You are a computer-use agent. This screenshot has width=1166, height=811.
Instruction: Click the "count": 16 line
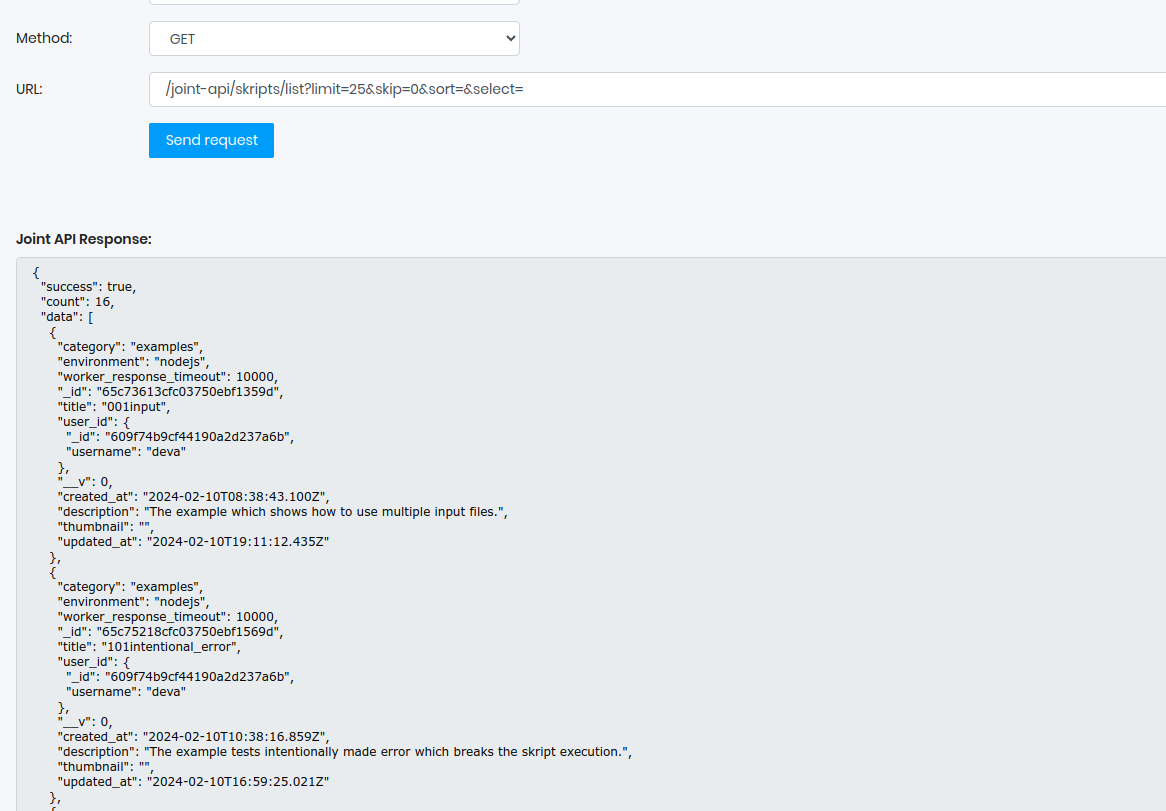(77, 302)
